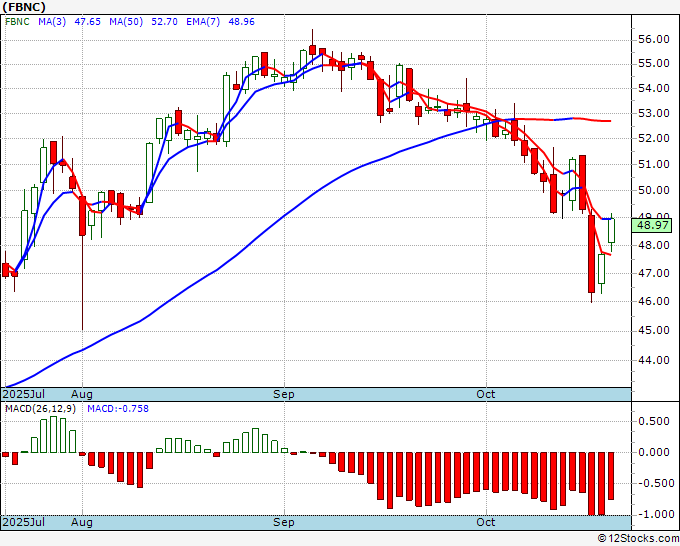Image resolution: width=680 pixels, height=546 pixels.
Task: Click Aug on price chart time axis
Action: pos(82,394)
